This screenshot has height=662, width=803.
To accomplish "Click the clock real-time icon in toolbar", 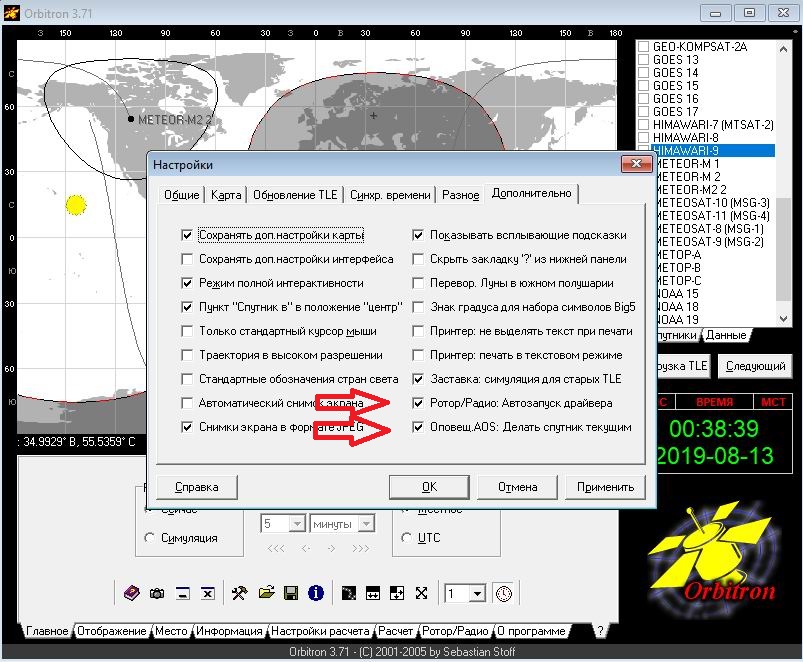I will [x=504, y=593].
